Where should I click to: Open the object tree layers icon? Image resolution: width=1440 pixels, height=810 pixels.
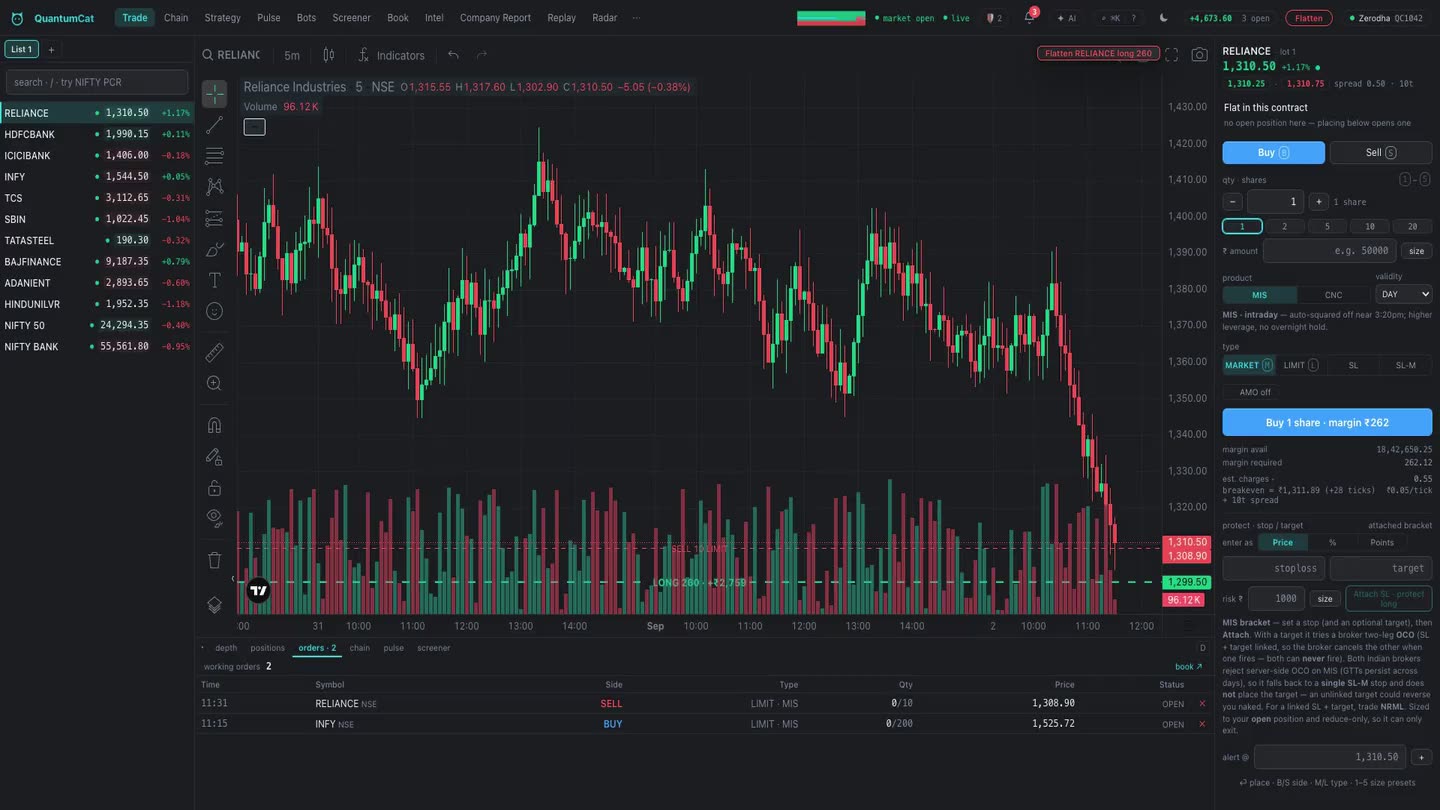[x=214, y=605]
